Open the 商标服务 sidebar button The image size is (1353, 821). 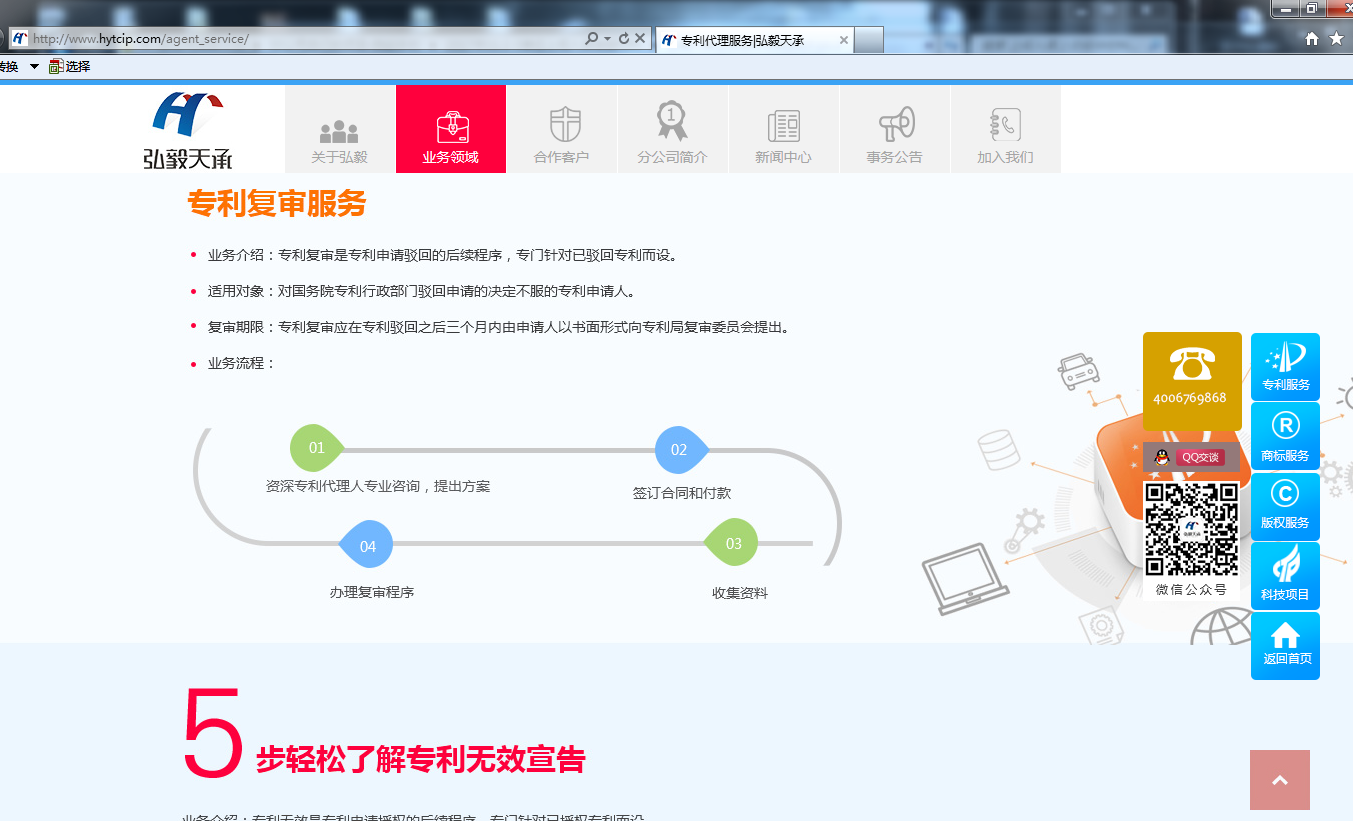click(x=1285, y=437)
